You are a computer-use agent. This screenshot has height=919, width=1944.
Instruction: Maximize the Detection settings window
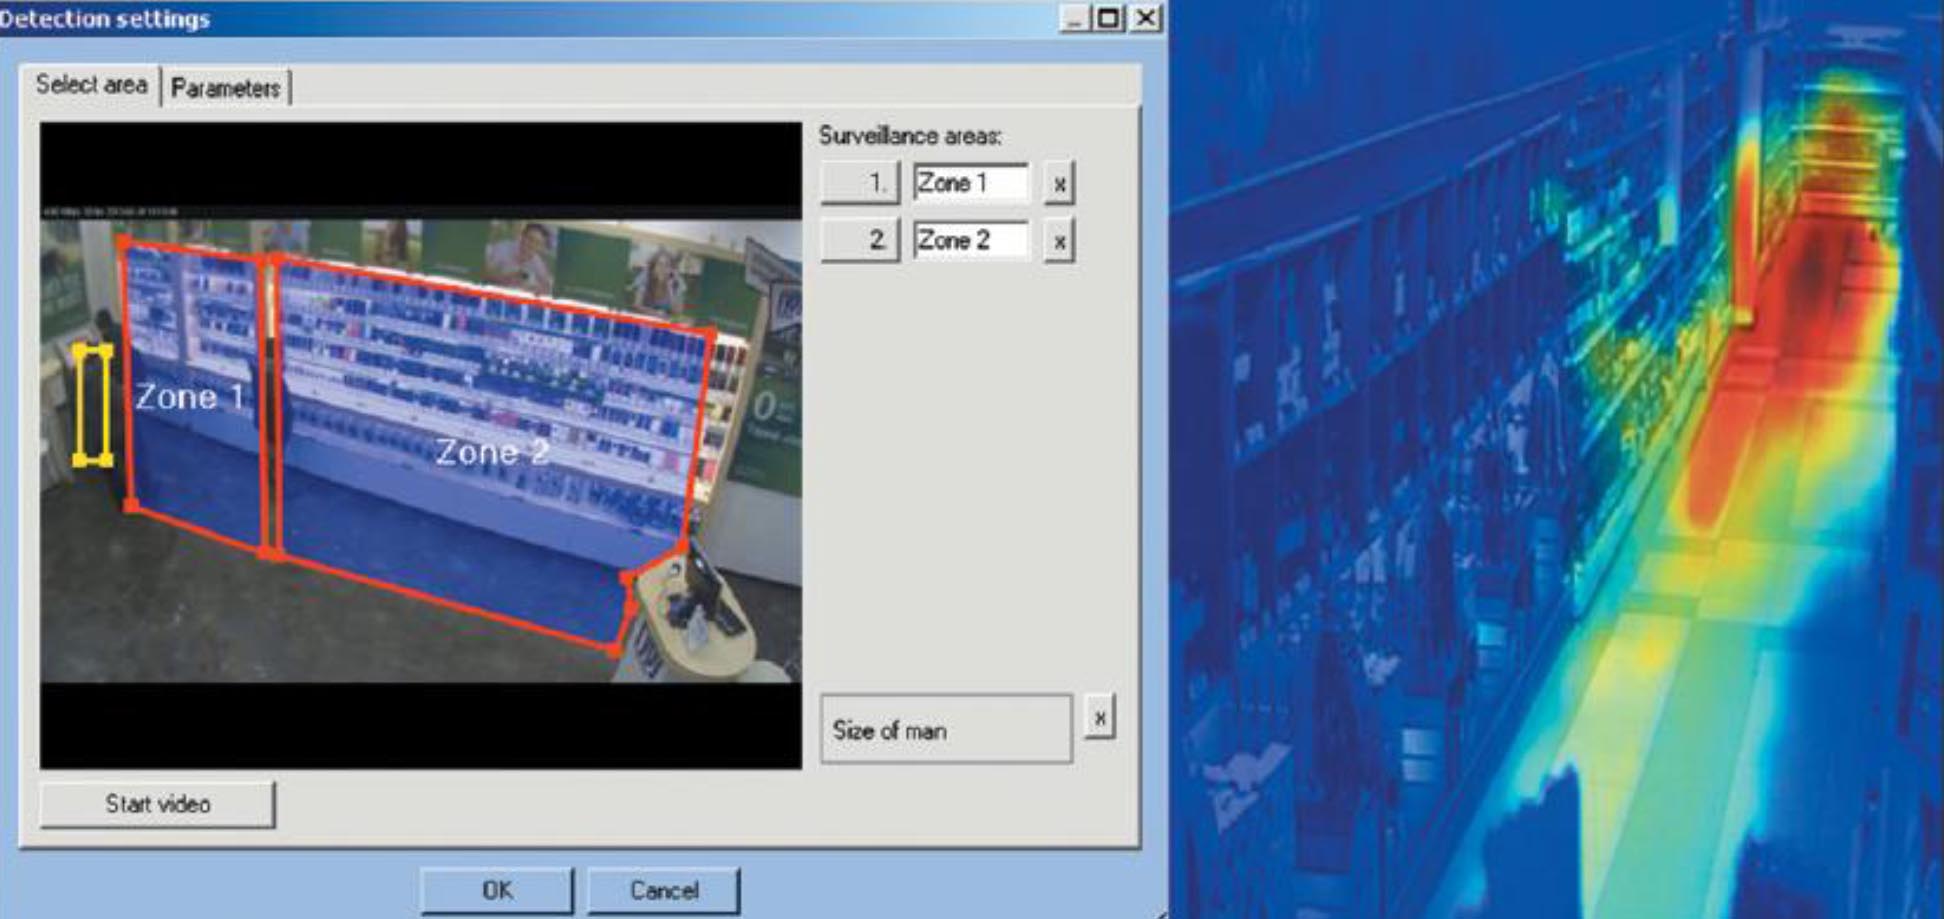coord(1109,18)
